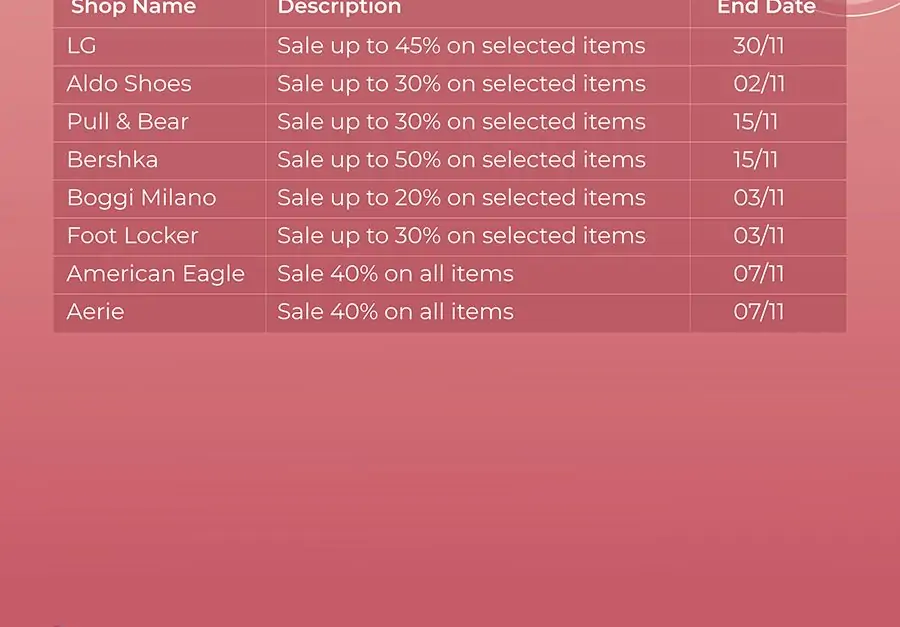Click the Bershka shop name
The height and width of the screenshot is (627, 900).
pyautogui.click(x=112, y=160)
